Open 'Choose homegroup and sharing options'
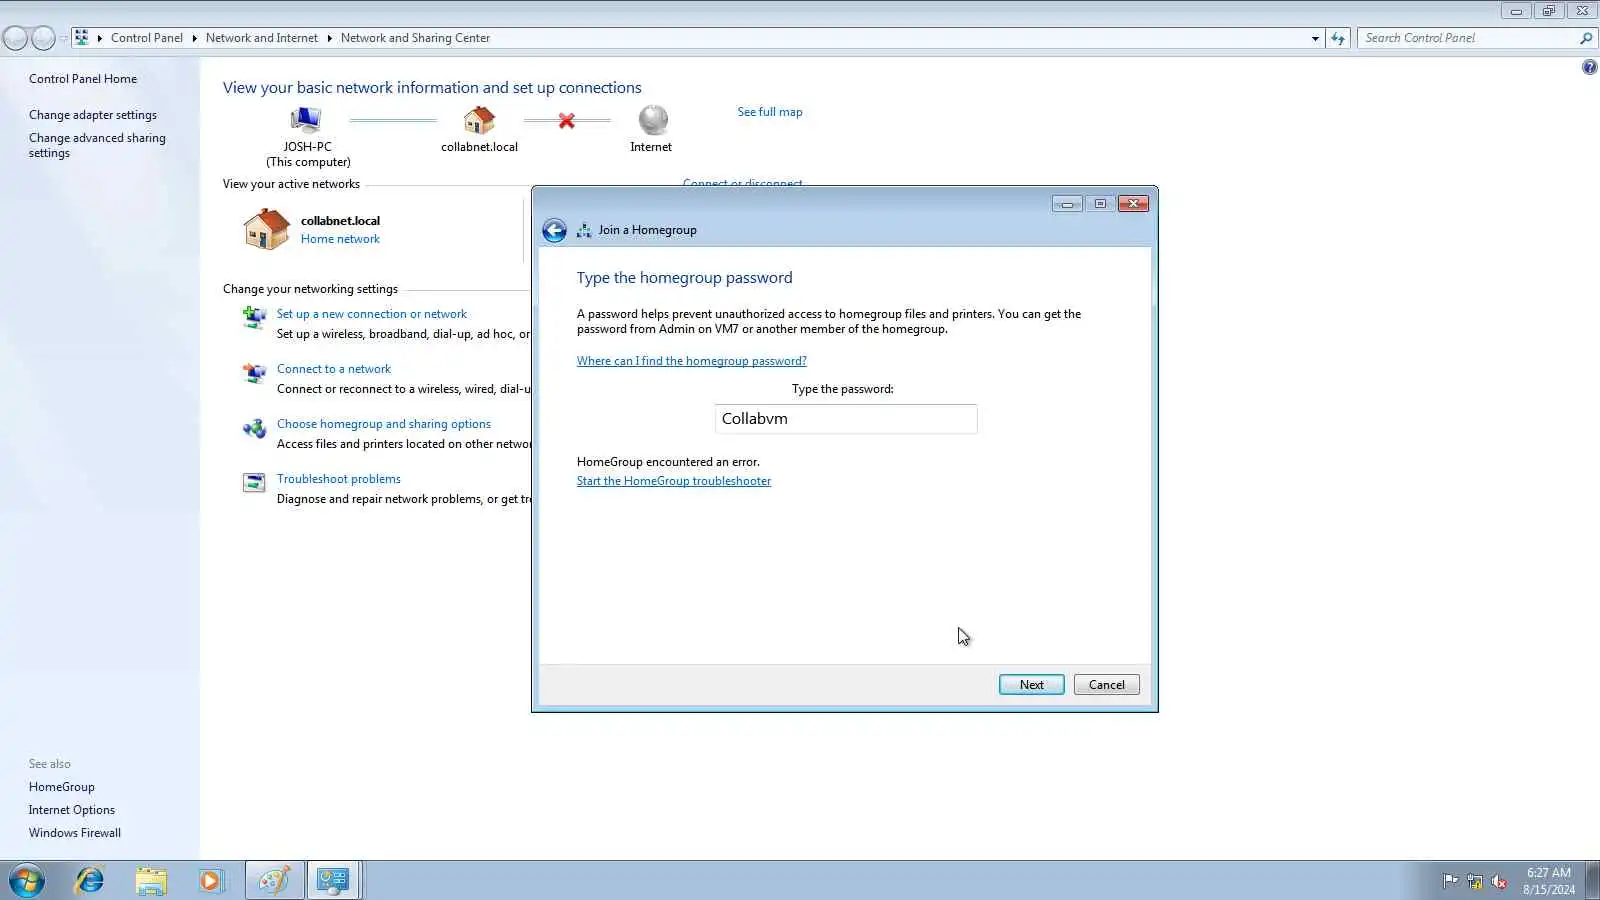This screenshot has height=900, width=1600. [384, 424]
